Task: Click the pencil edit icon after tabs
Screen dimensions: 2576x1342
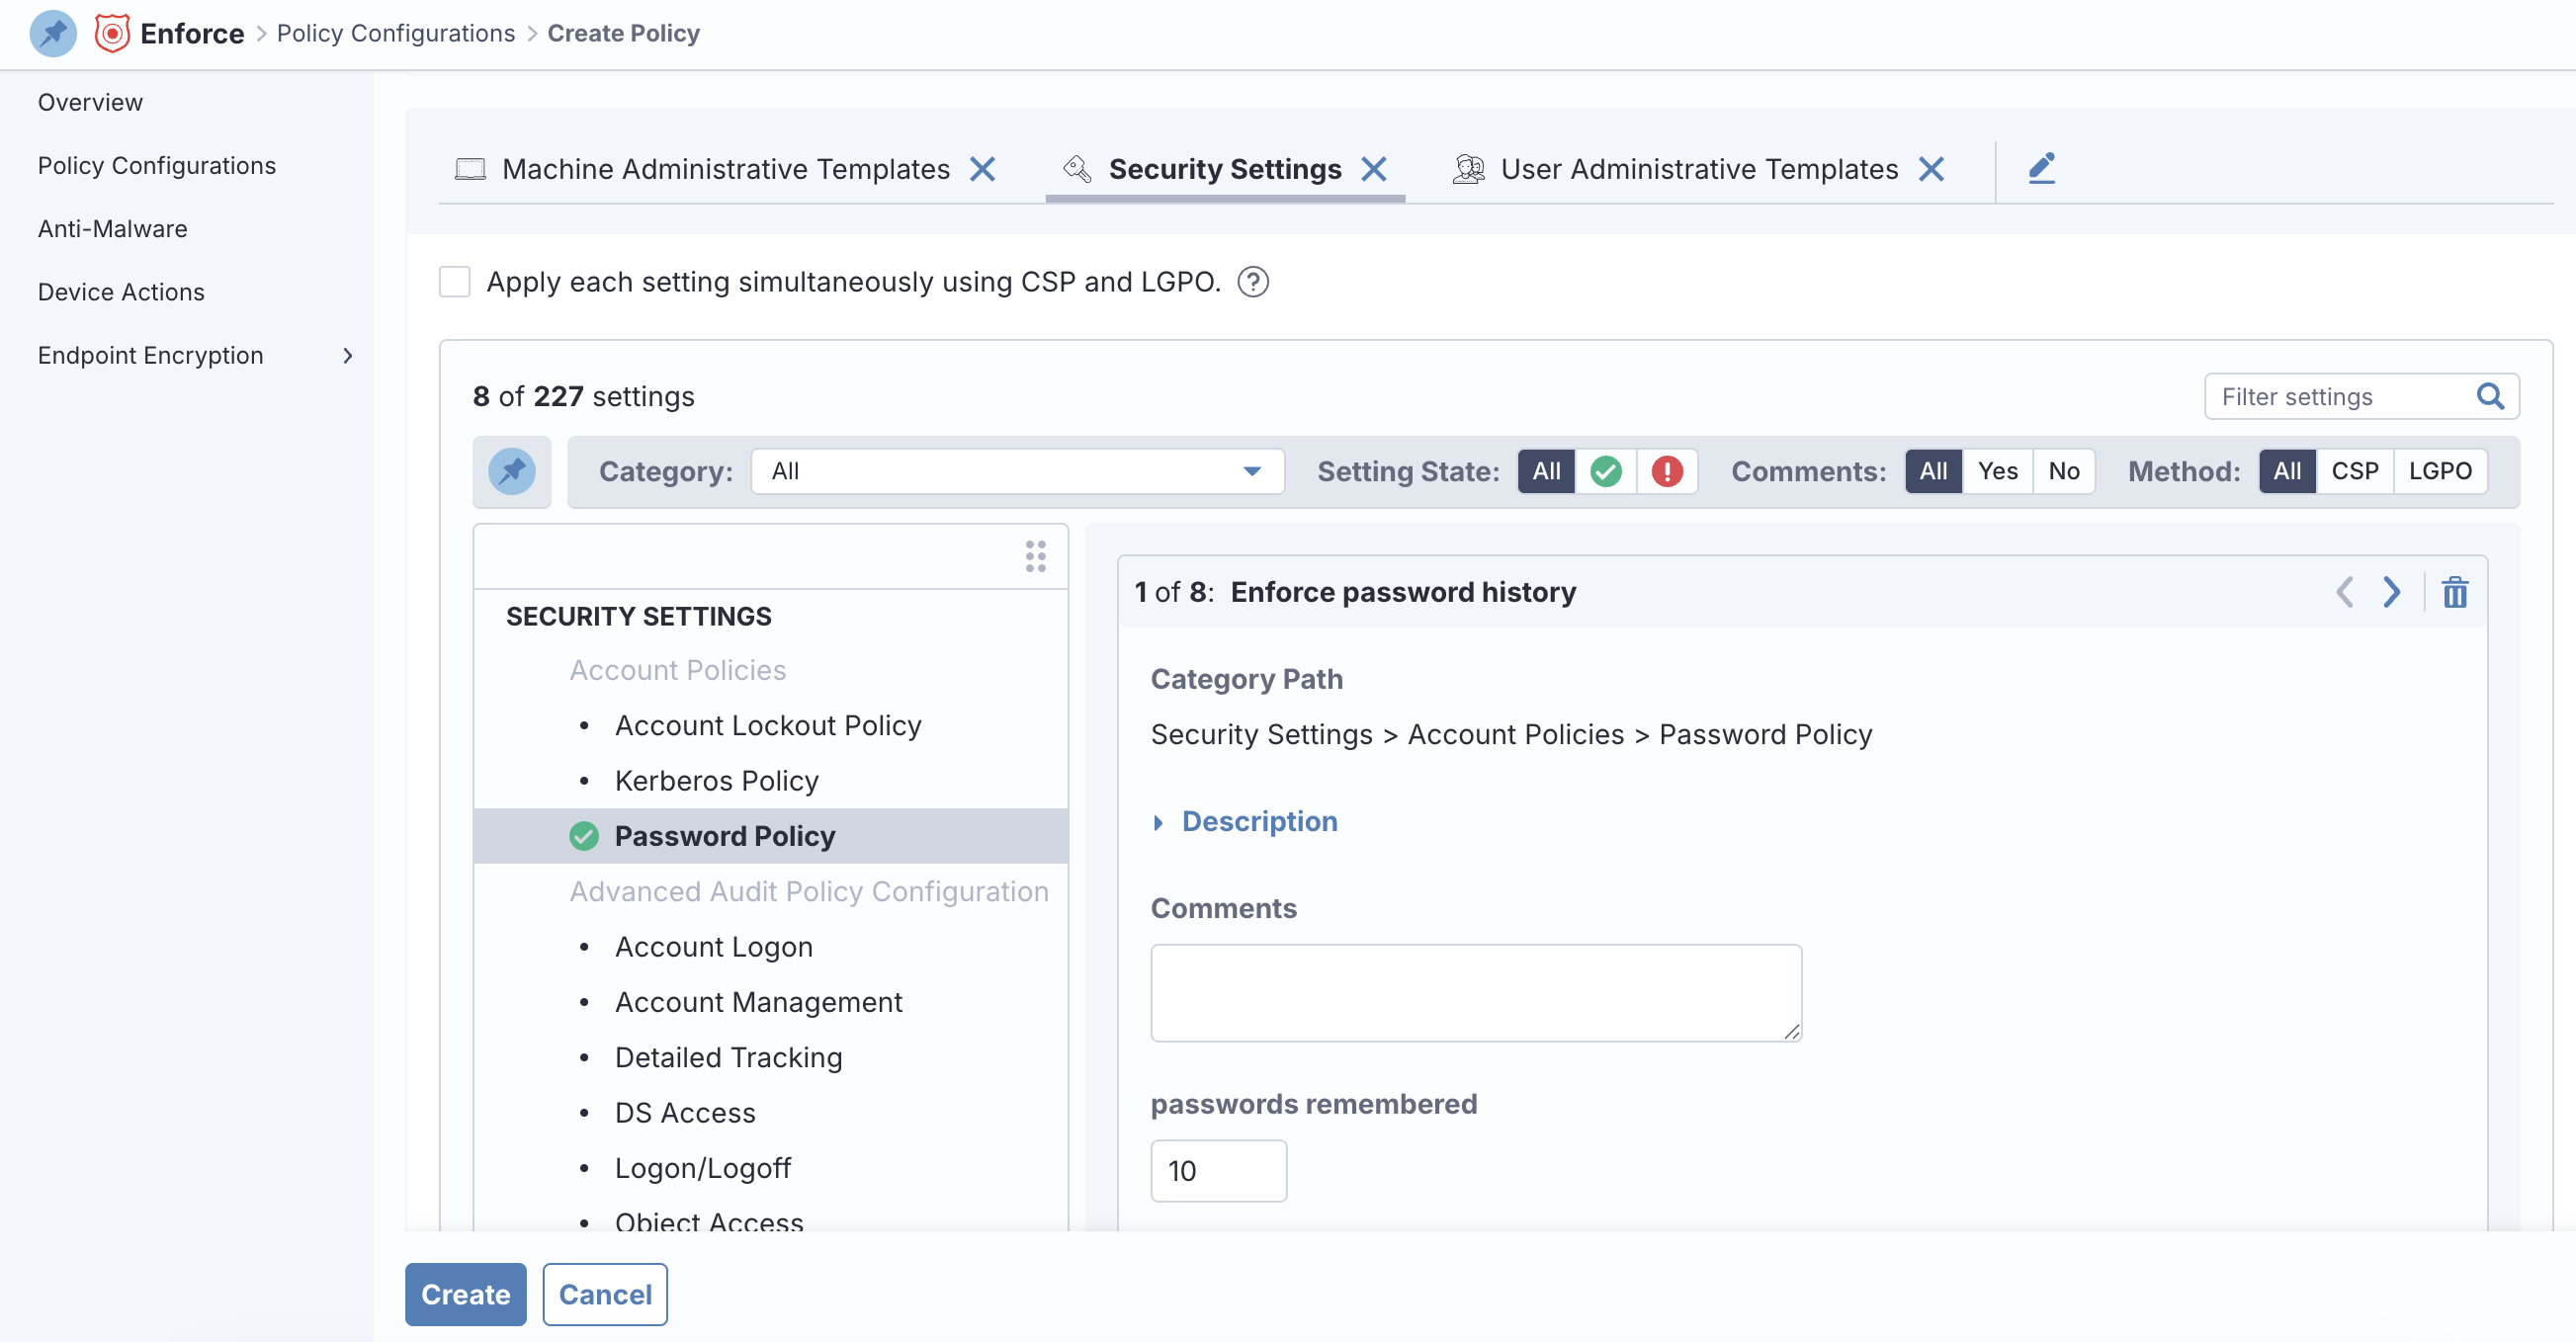Action: click(x=2041, y=168)
